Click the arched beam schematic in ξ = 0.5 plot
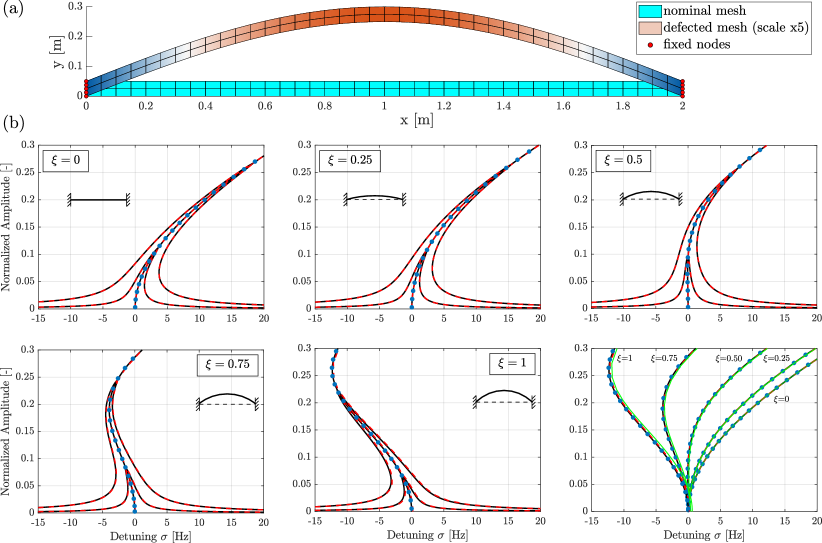This screenshot has width=822, height=543. tap(651, 198)
